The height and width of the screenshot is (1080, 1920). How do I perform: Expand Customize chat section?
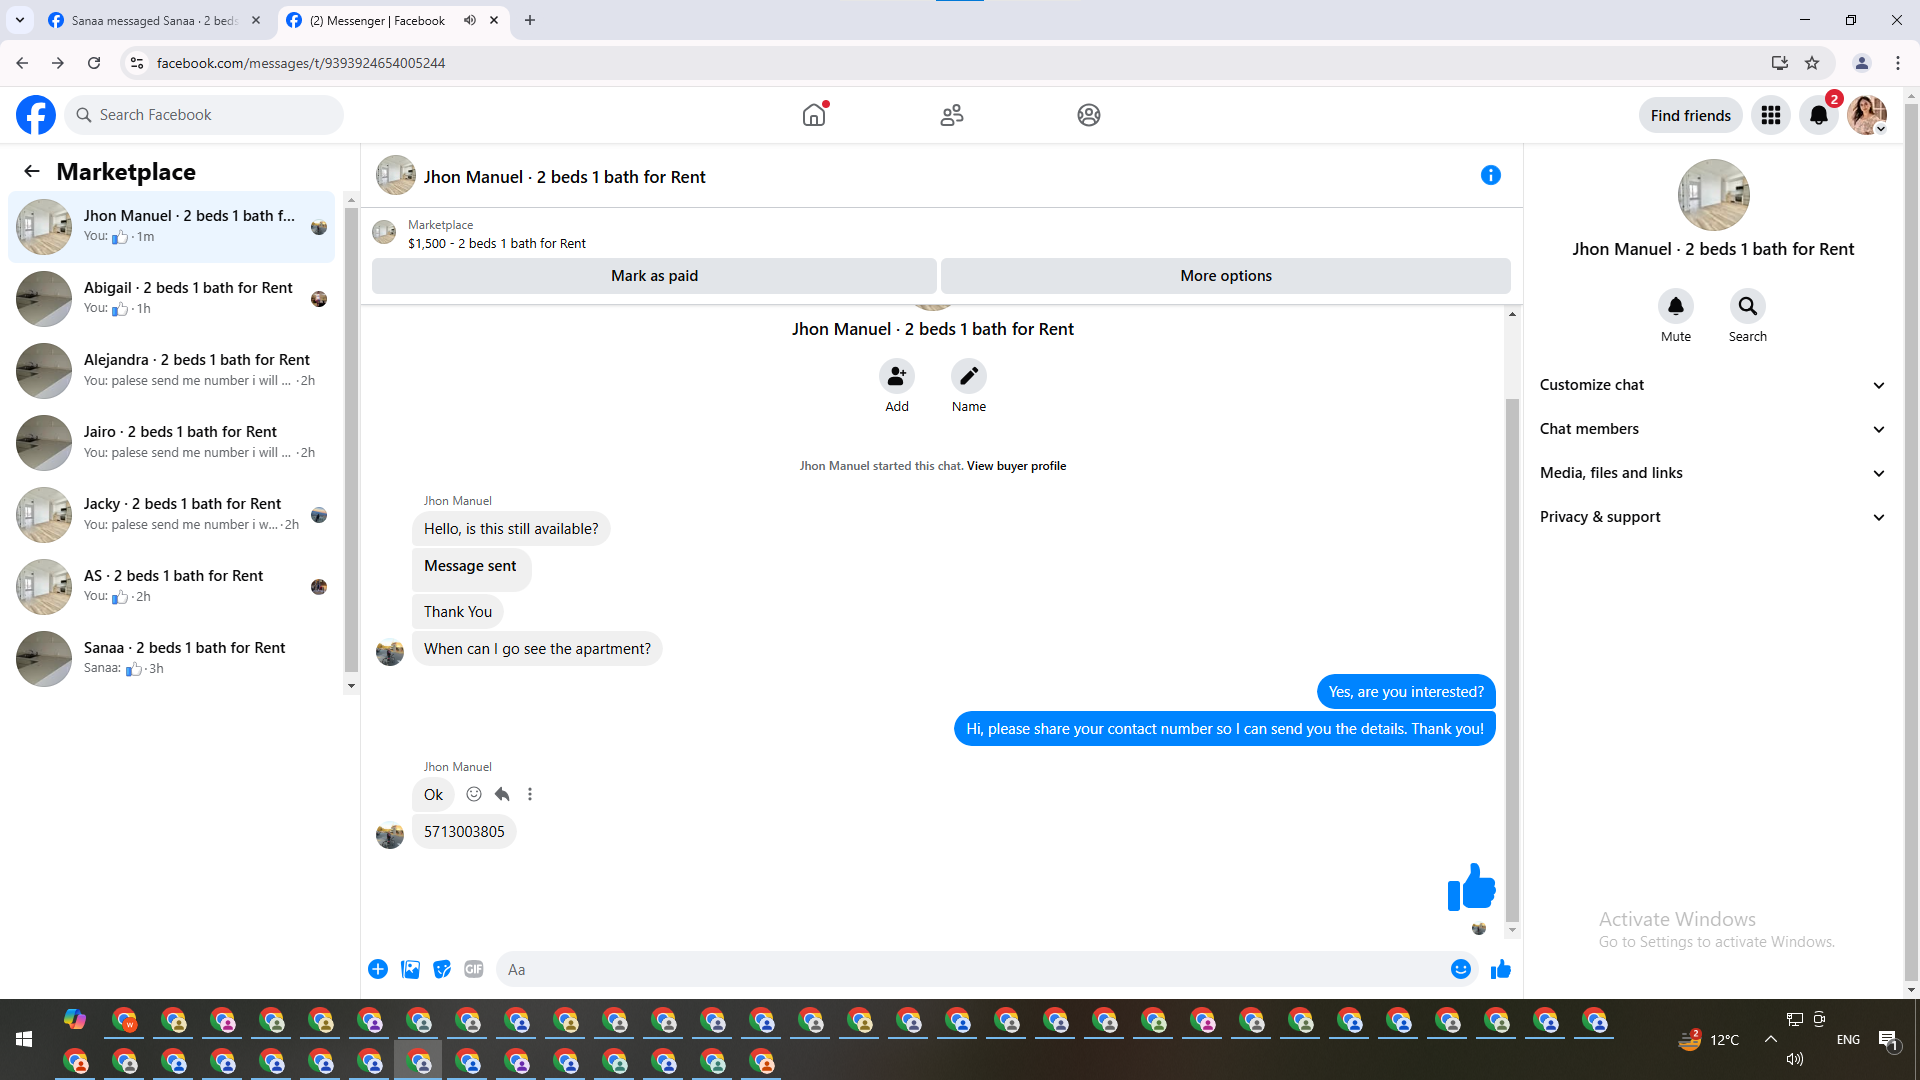(1713, 385)
